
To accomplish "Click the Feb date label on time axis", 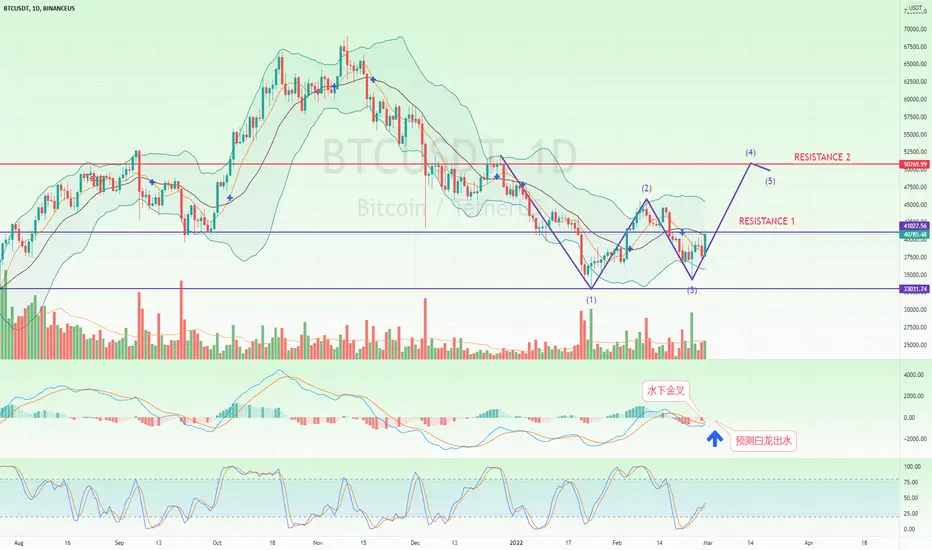I will [617, 543].
